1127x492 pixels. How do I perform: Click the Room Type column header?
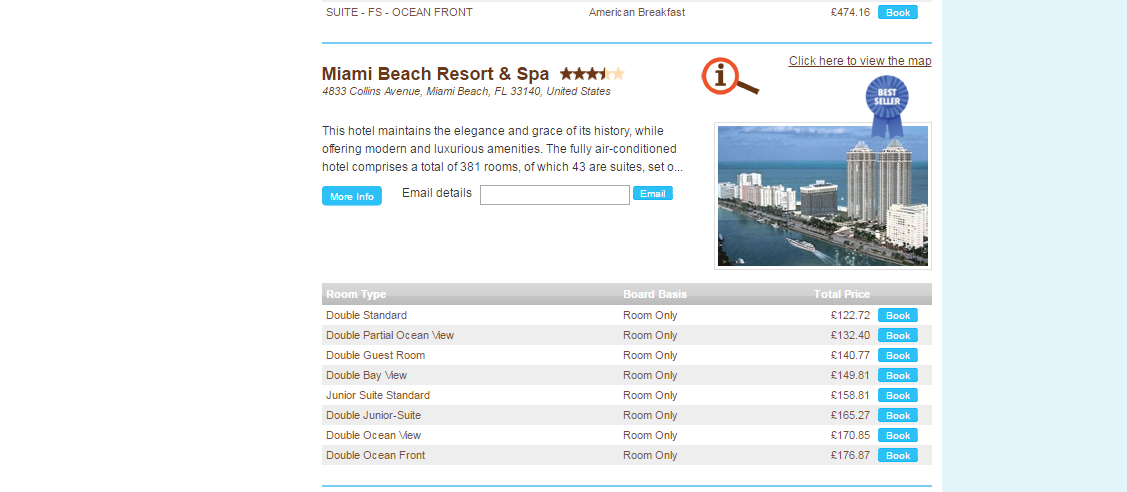coord(356,294)
